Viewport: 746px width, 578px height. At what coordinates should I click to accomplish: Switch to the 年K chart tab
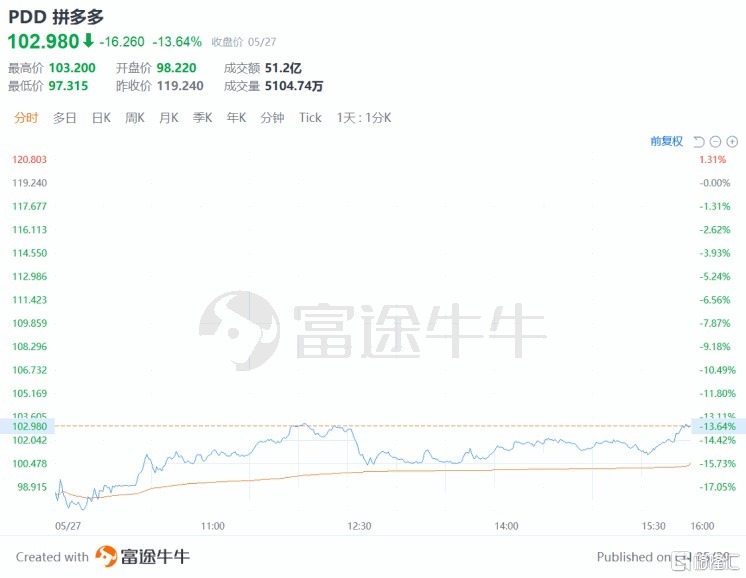[236, 118]
